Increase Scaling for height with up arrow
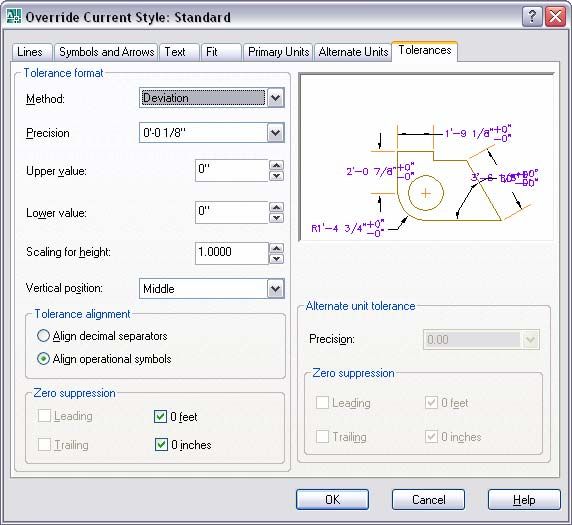 coord(277,248)
